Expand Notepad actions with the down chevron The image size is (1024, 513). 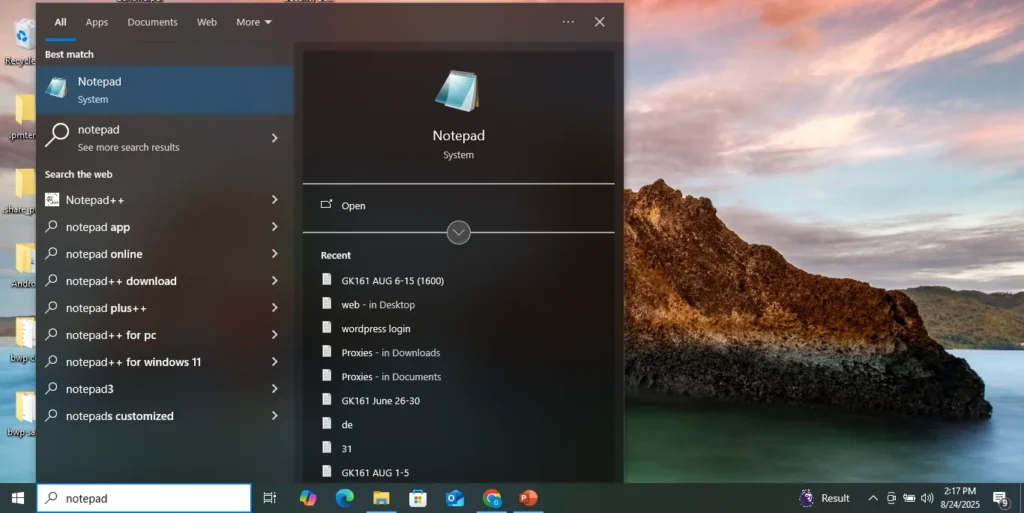(x=458, y=233)
